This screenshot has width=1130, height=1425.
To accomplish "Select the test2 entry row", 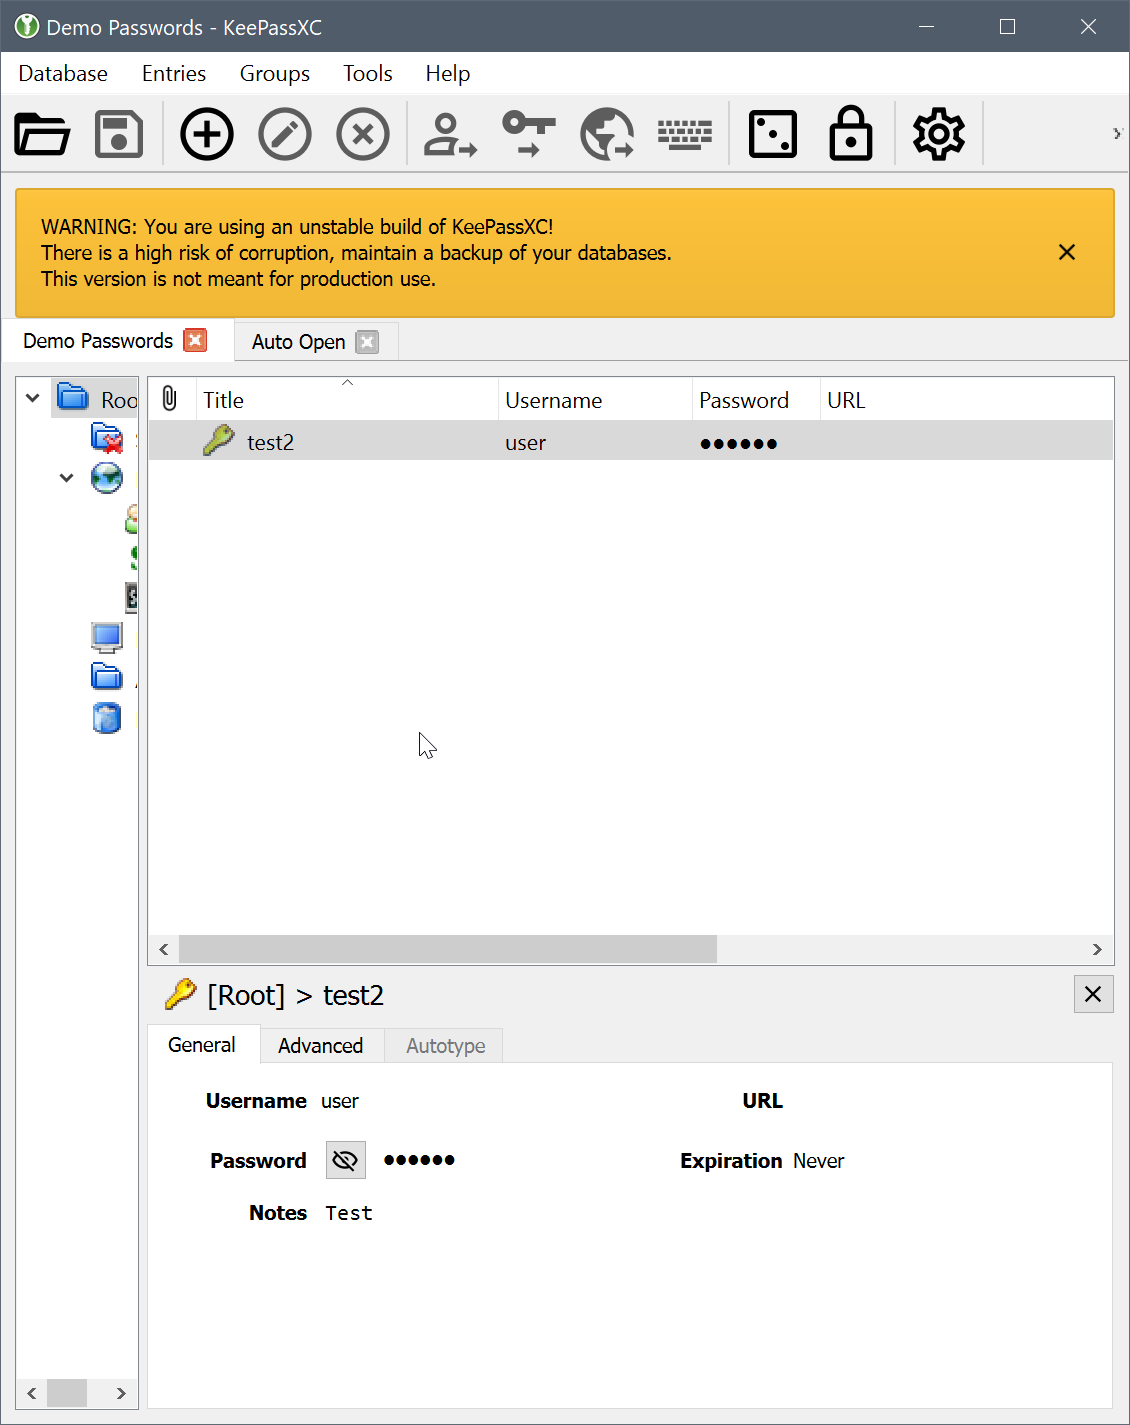I will 631,441.
